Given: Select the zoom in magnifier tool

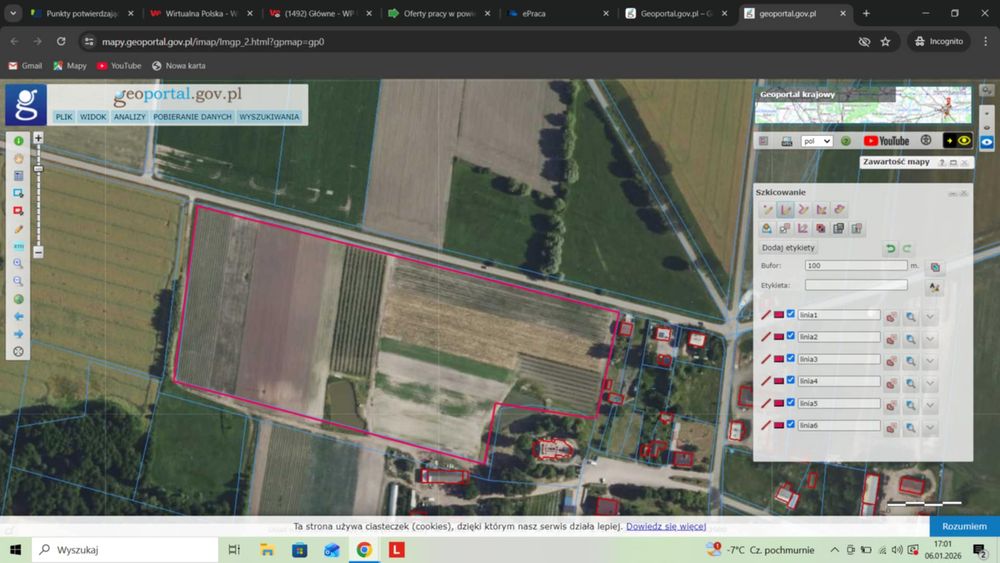Looking at the screenshot, I should [x=18, y=263].
